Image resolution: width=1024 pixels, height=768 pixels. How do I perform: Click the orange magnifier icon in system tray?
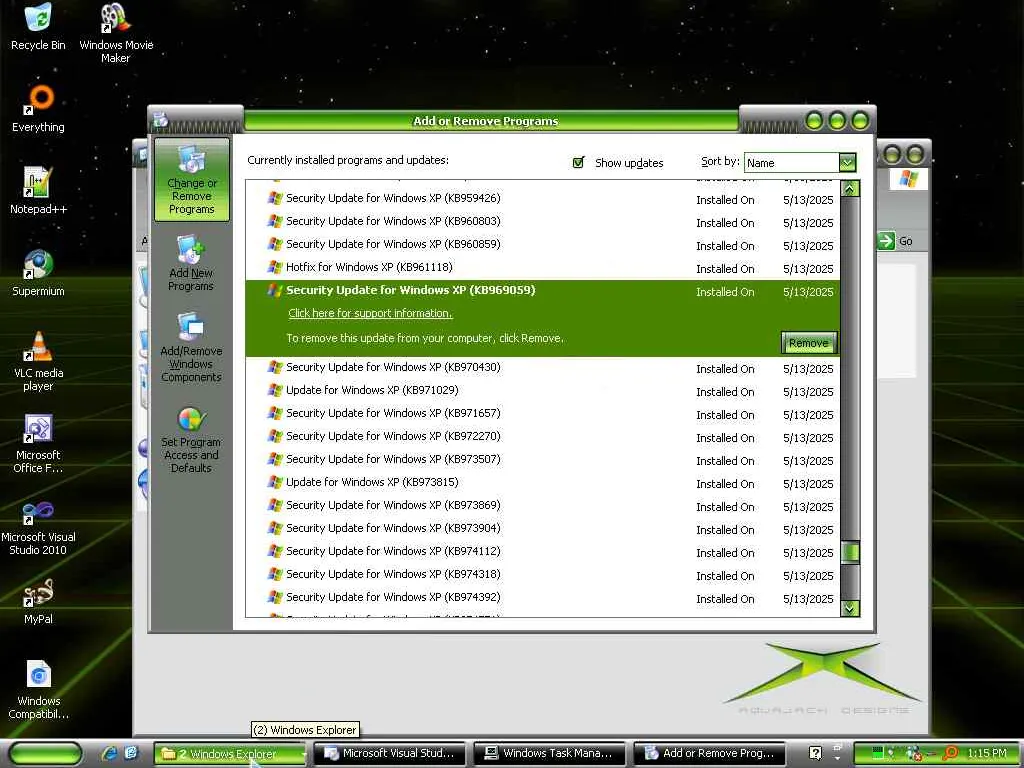[951, 753]
